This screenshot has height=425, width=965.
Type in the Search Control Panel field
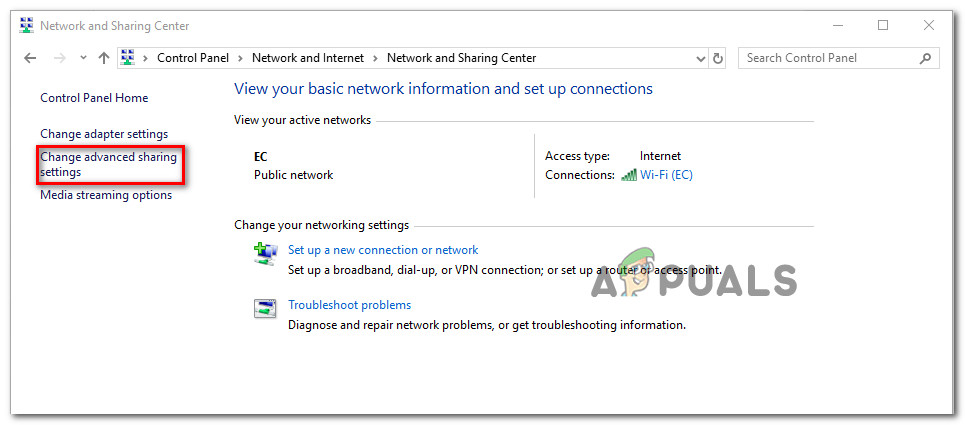tap(830, 58)
